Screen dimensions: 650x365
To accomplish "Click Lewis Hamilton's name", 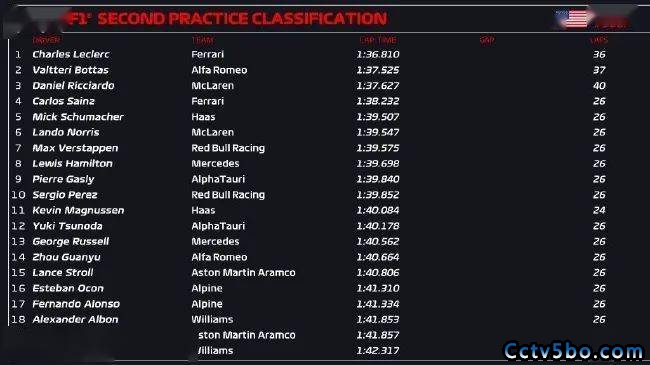I will coord(73,163).
